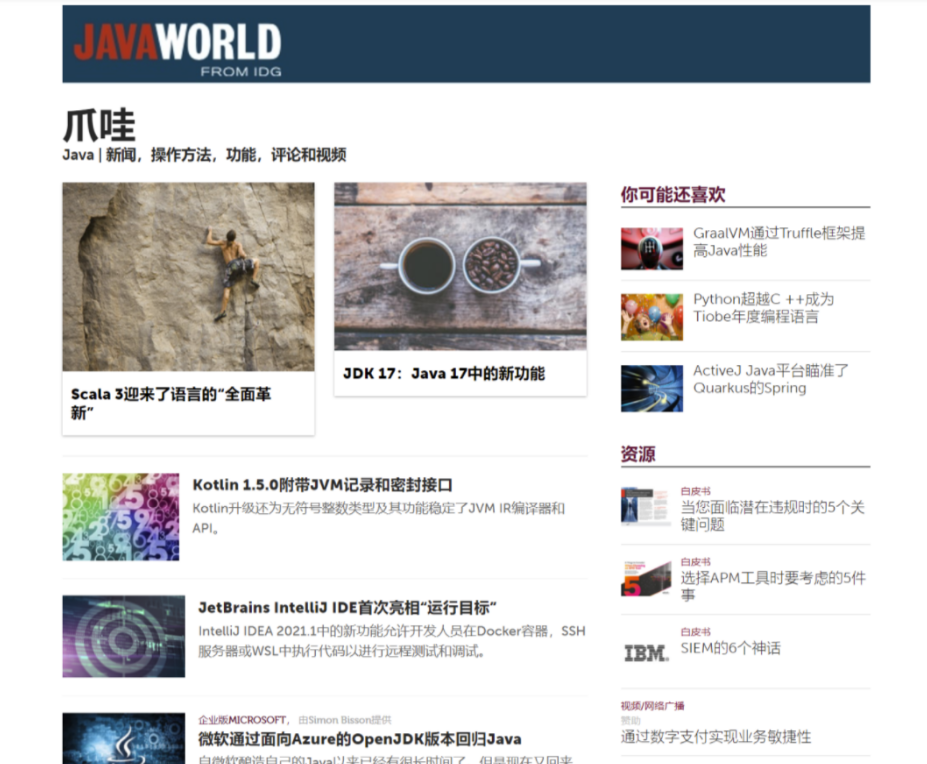
Task: Click 白皮书 label above breach questions resource
Action: coord(695,491)
